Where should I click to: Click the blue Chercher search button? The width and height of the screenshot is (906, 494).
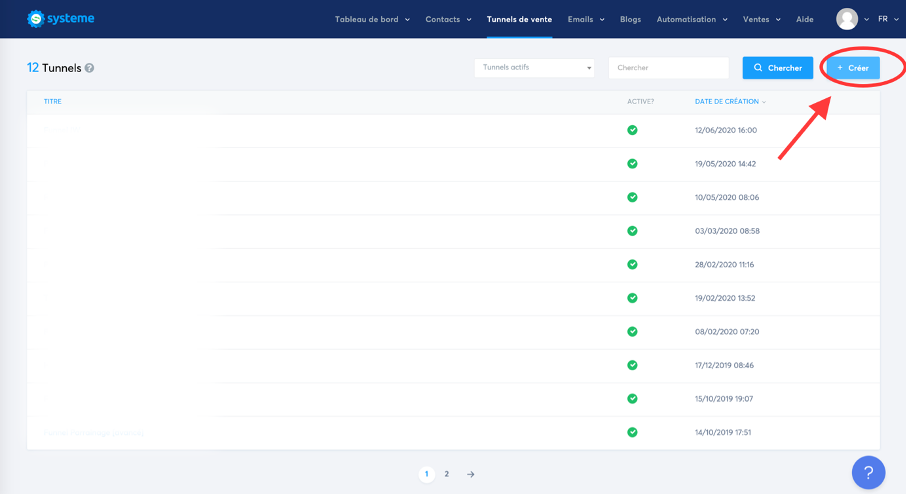coord(778,68)
